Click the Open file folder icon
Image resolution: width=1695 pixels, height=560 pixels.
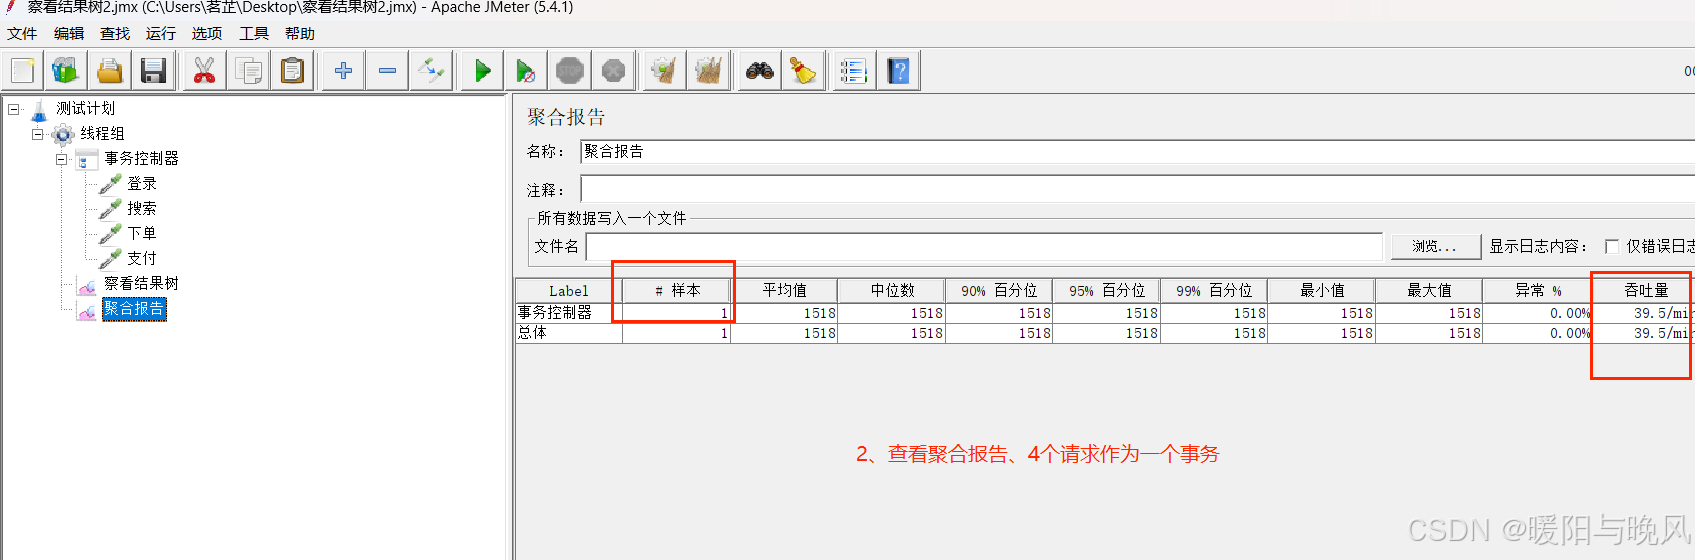(110, 71)
